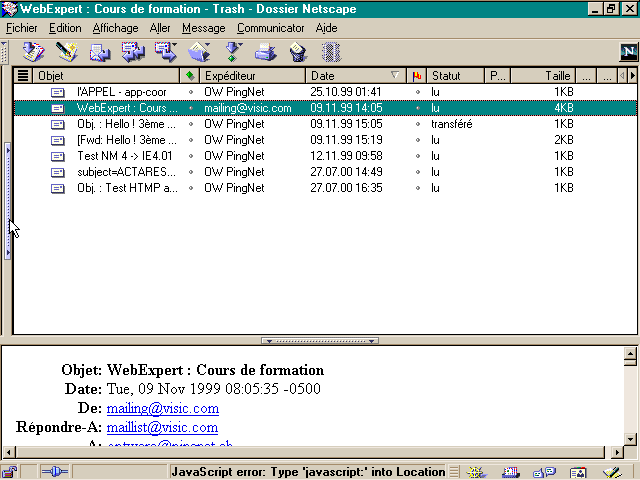Toggle the online/offline plug icon

coord(55,472)
